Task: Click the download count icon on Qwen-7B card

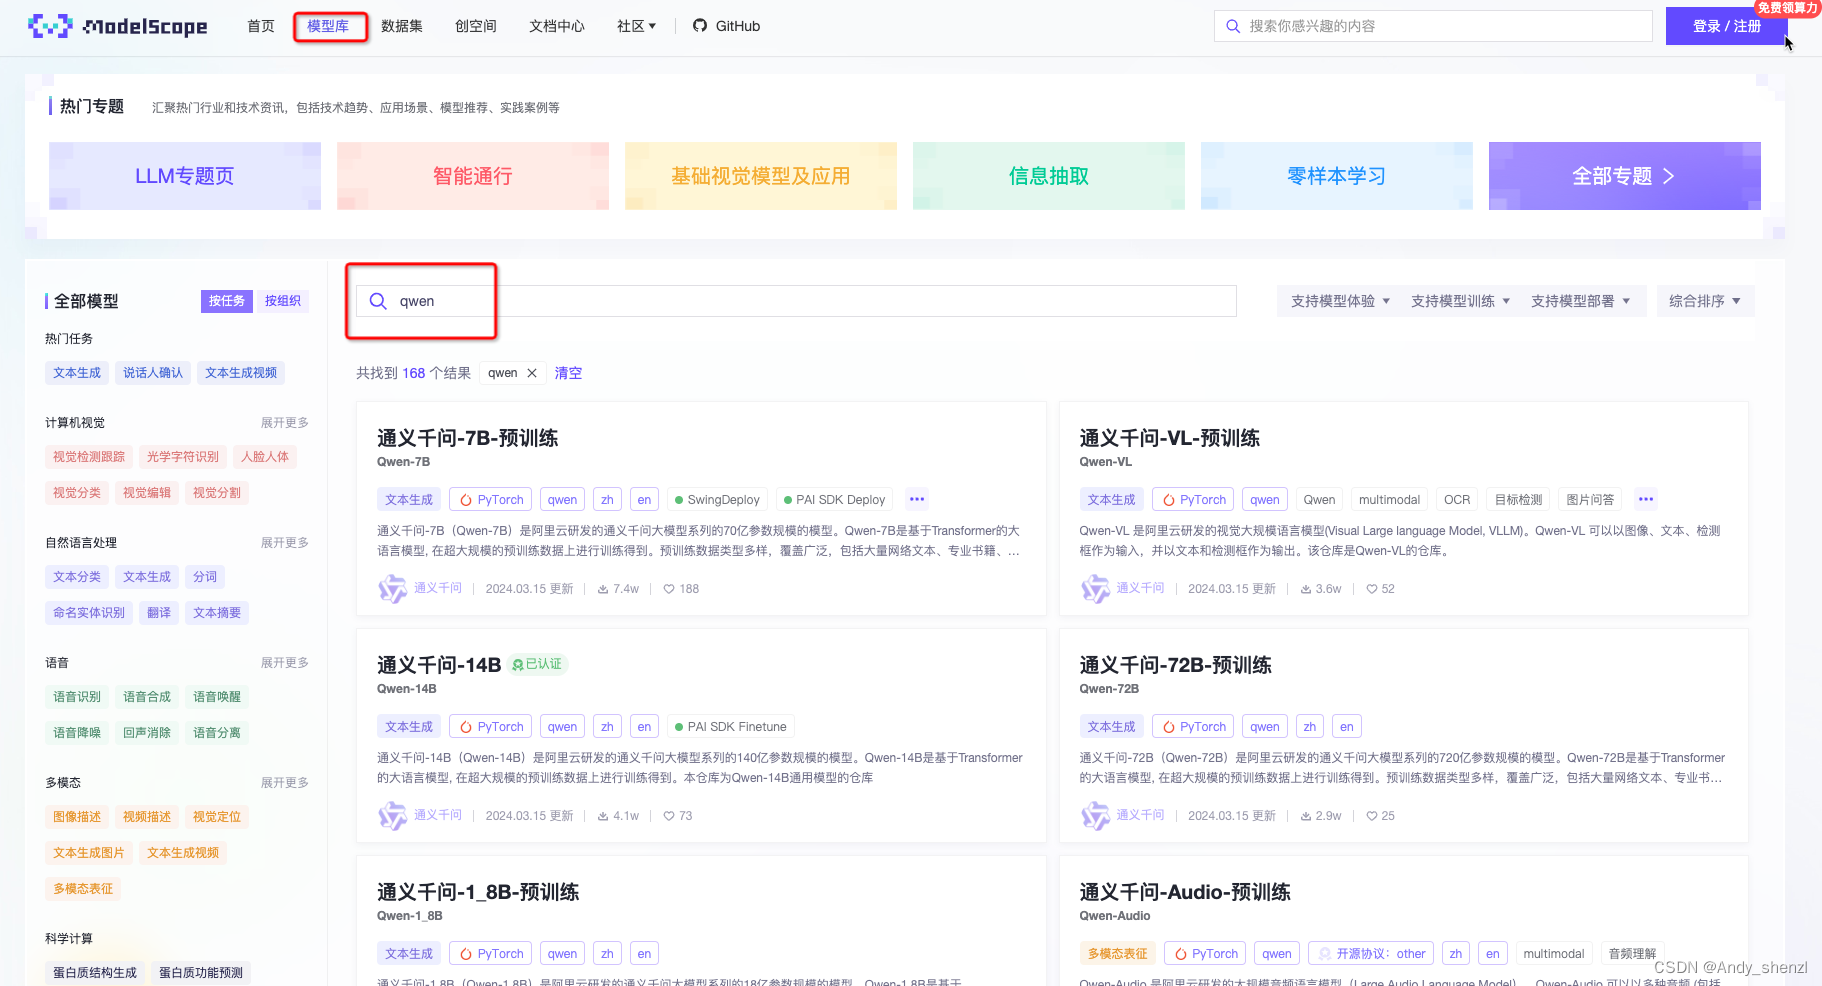Action: point(602,589)
